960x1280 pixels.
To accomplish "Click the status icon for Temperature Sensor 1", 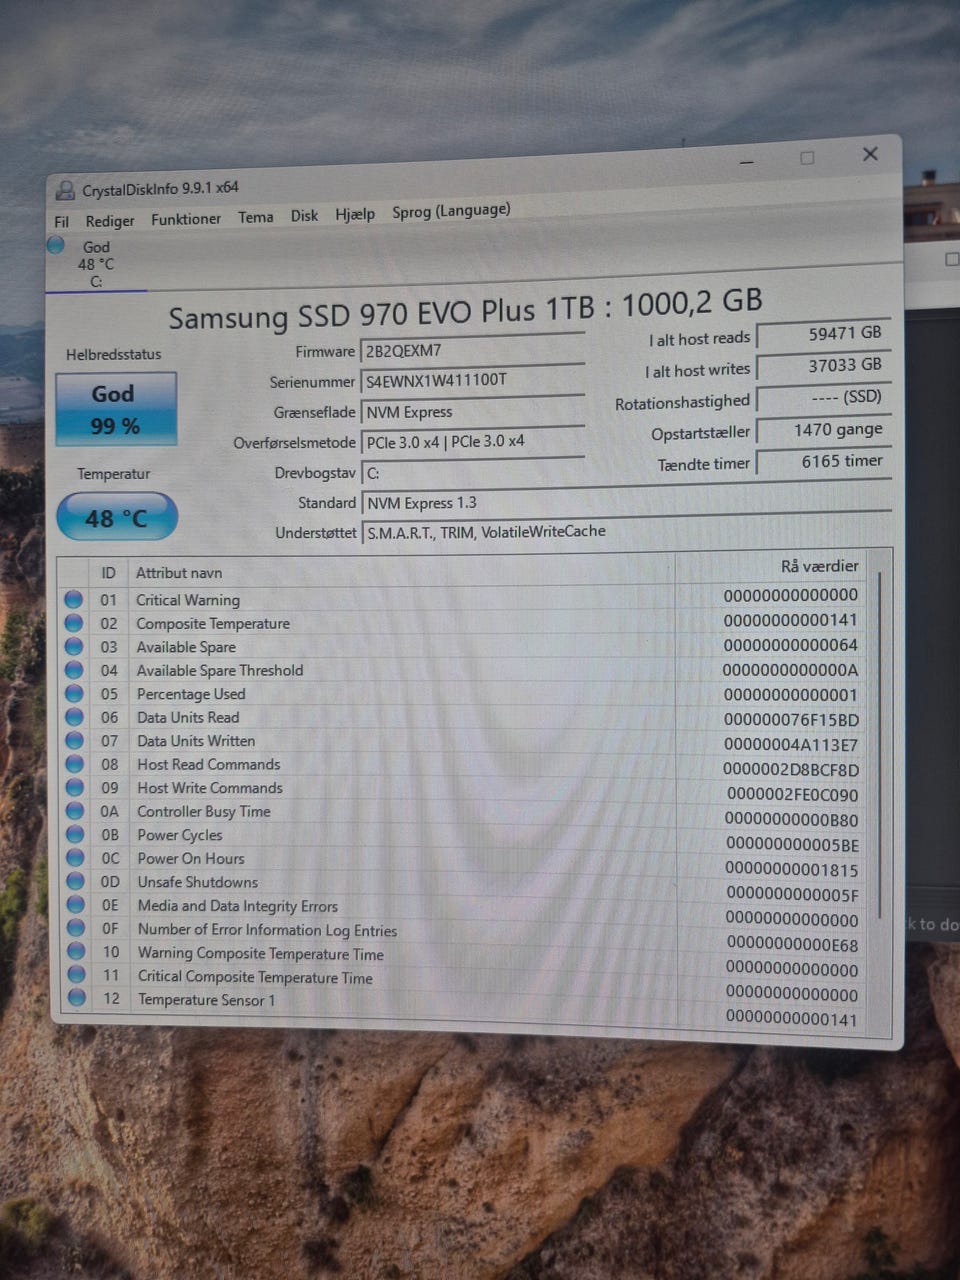I will pos(77,997).
